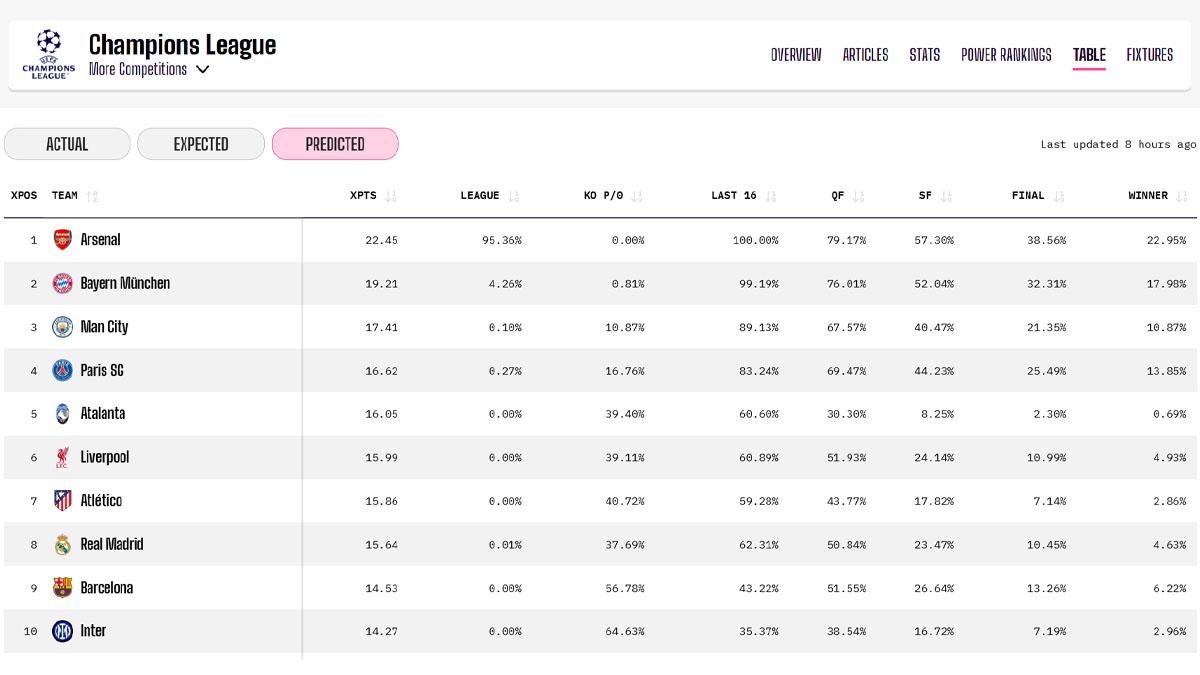Go to the Fixtures tab

pyautogui.click(x=1149, y=55)
